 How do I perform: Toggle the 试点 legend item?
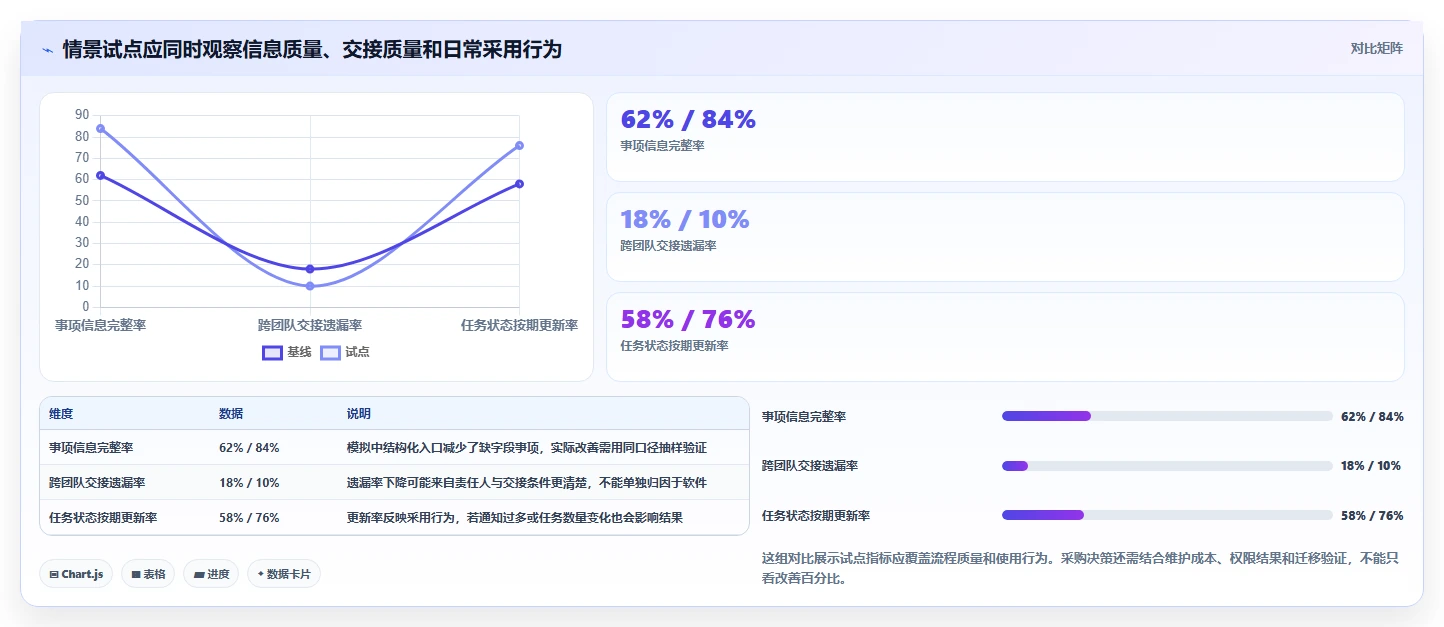pyautogui.click(x=345, y=352)
